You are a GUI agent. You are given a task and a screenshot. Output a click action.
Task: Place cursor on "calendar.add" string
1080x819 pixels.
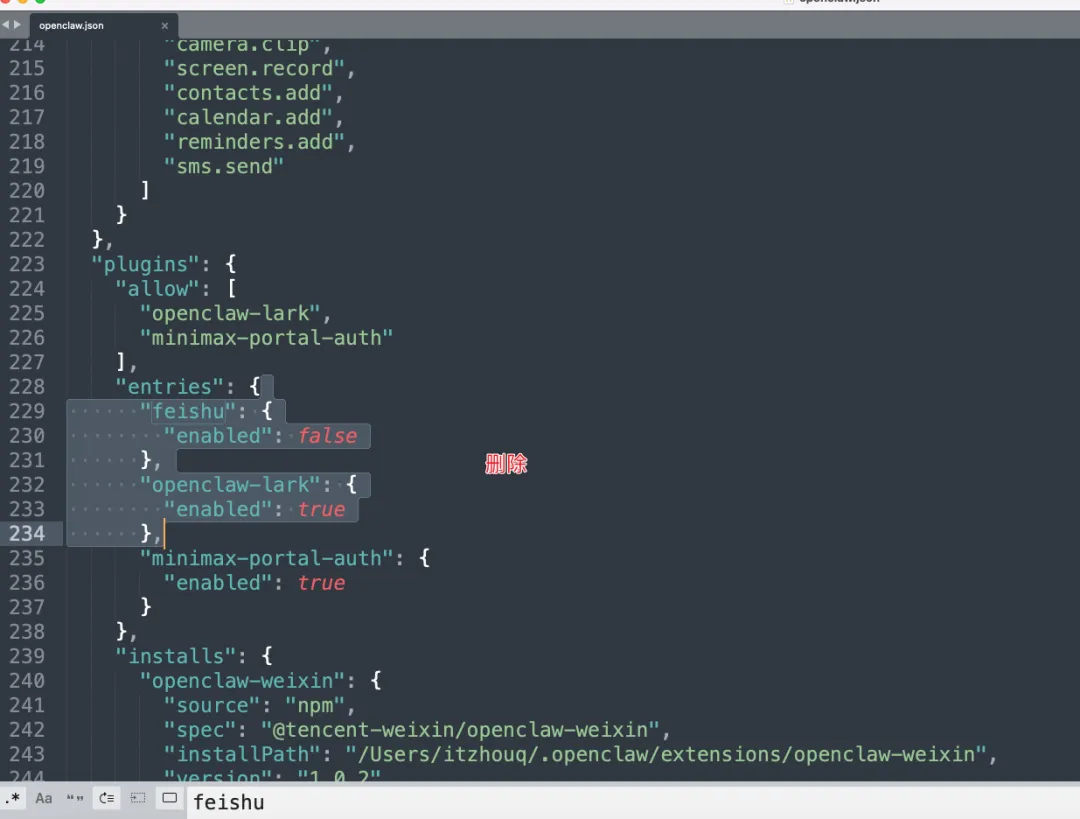tap(247, 118)
